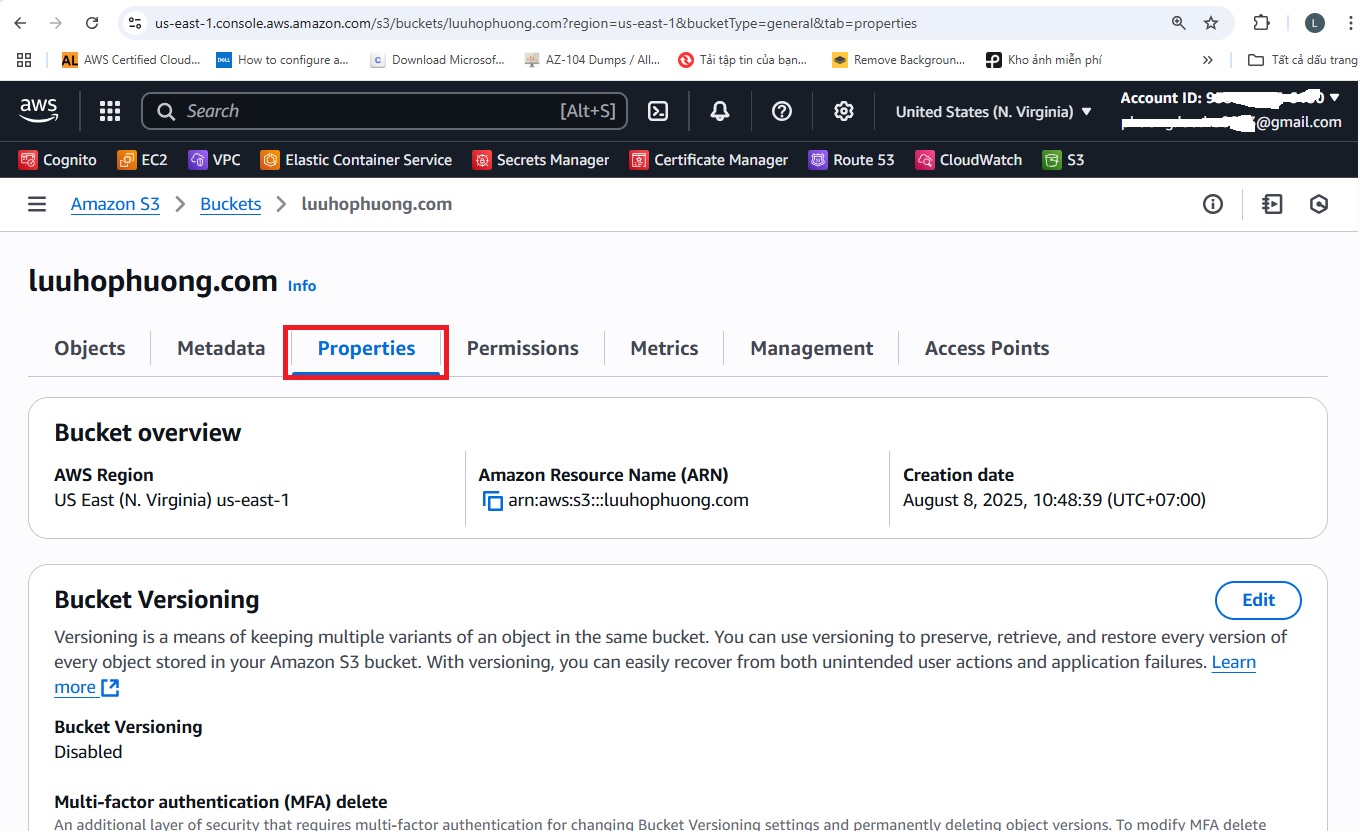This screenshot has width=1360, height=835.
Task: Expand the N. Virginia region dropdown
Action: [994, 111]
